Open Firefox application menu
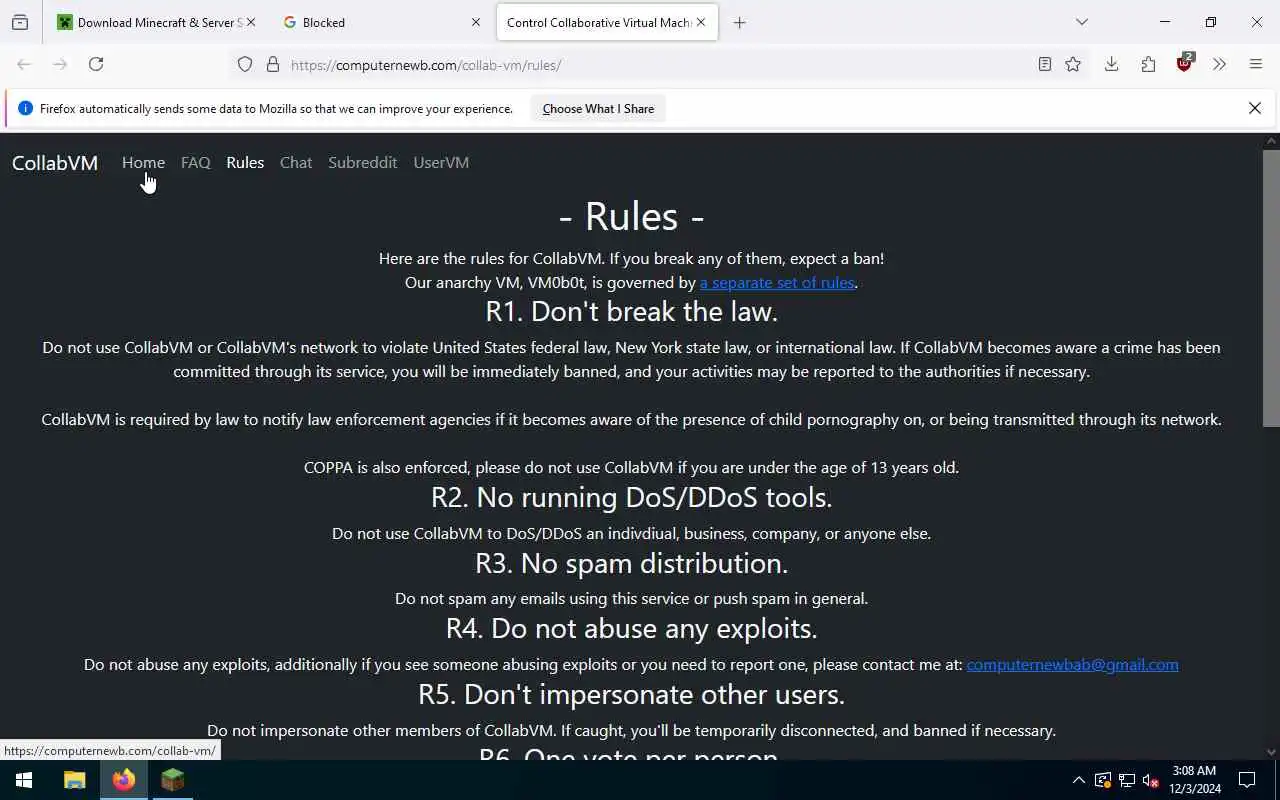Image resolution: width=1280 pixels, height=800 pixels. (x=1256, y=64)
